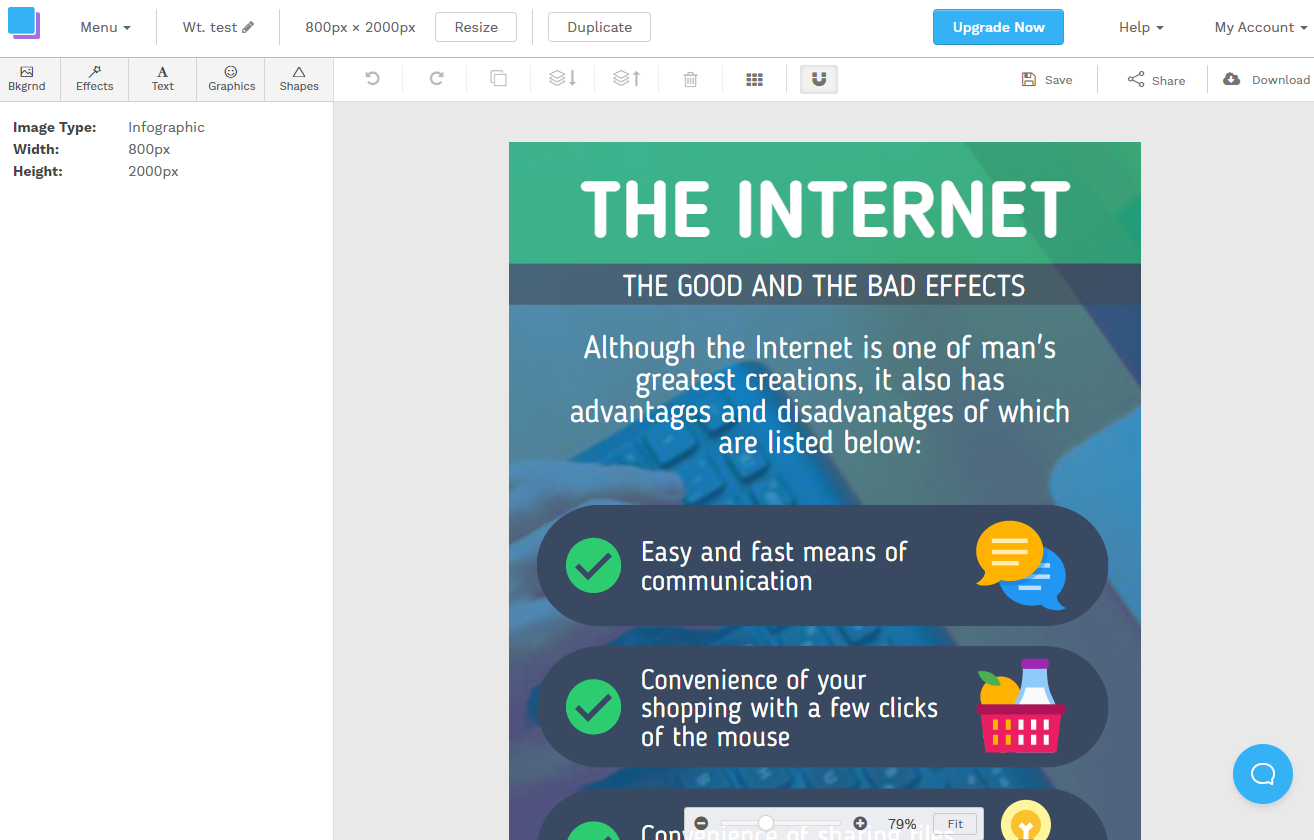Click Save in the toolbar

coord(1047,80)
